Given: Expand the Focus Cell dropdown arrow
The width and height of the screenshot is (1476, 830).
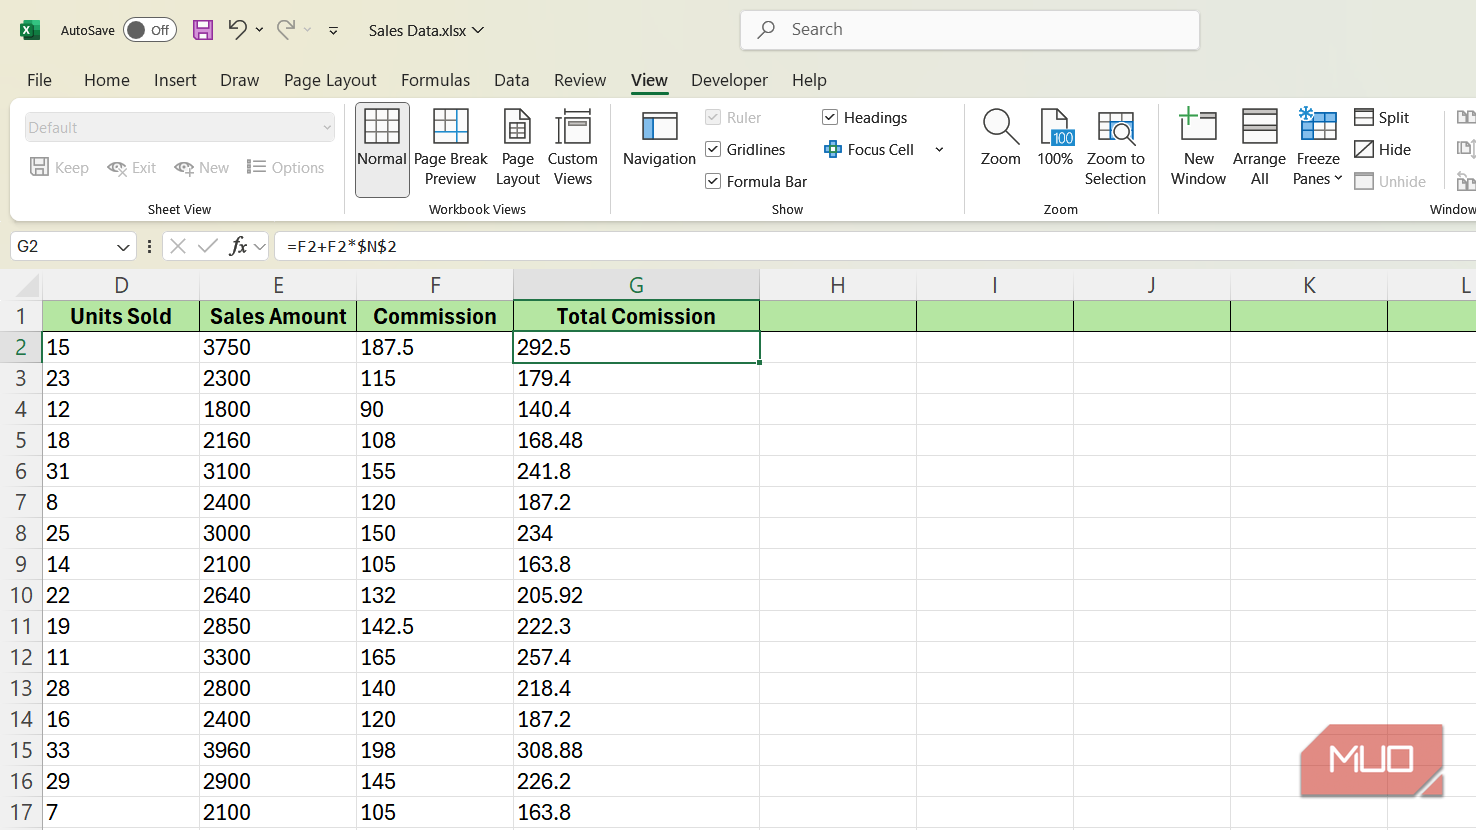Looking at the screenshot, I should point(939,150).
